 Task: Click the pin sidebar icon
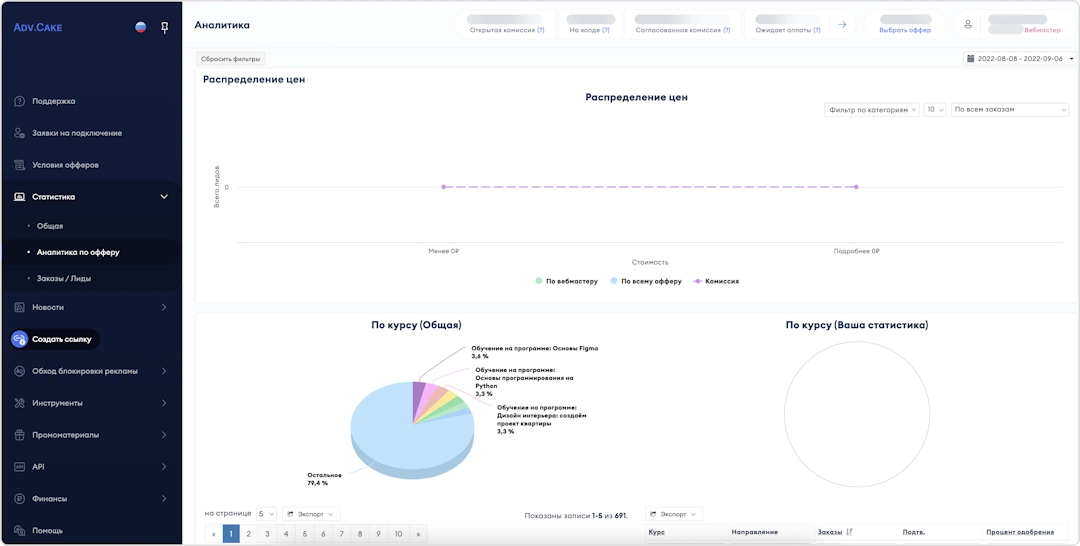click(x=165, y=27)
